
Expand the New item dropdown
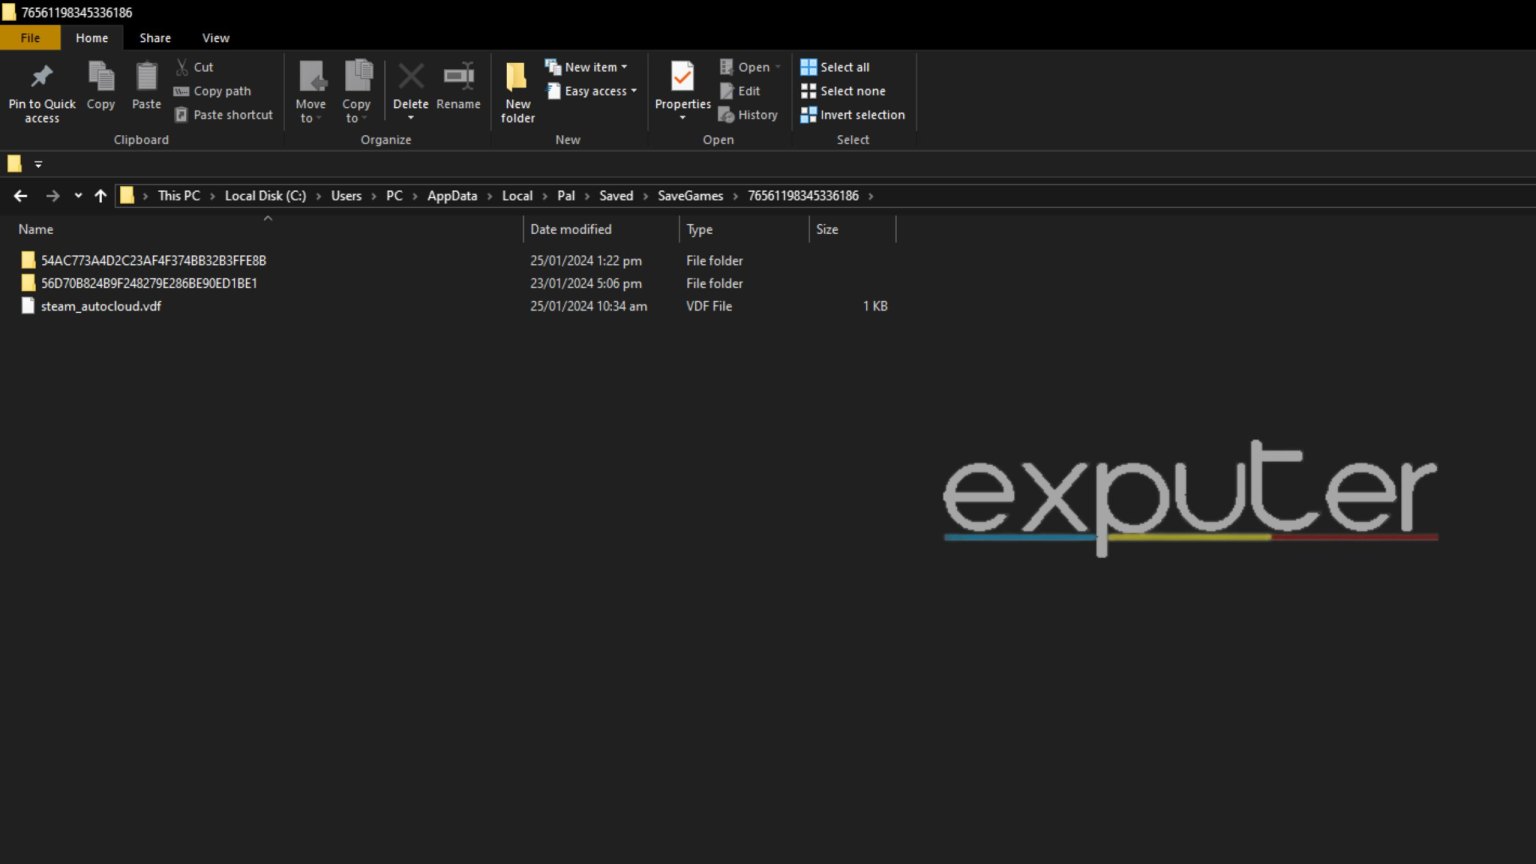pyautogui.click(x=589, y=66)
